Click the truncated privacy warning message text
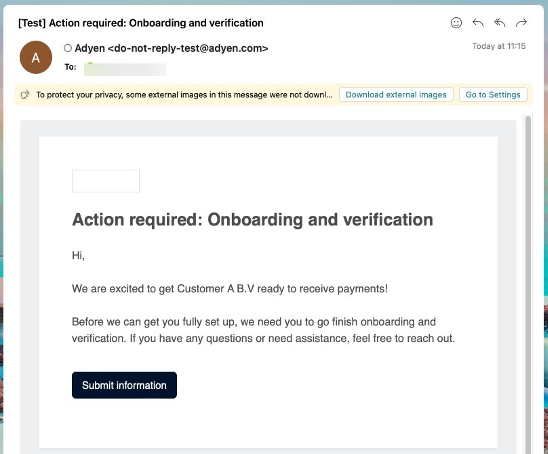The image size is (548, 454). (184, 95)
